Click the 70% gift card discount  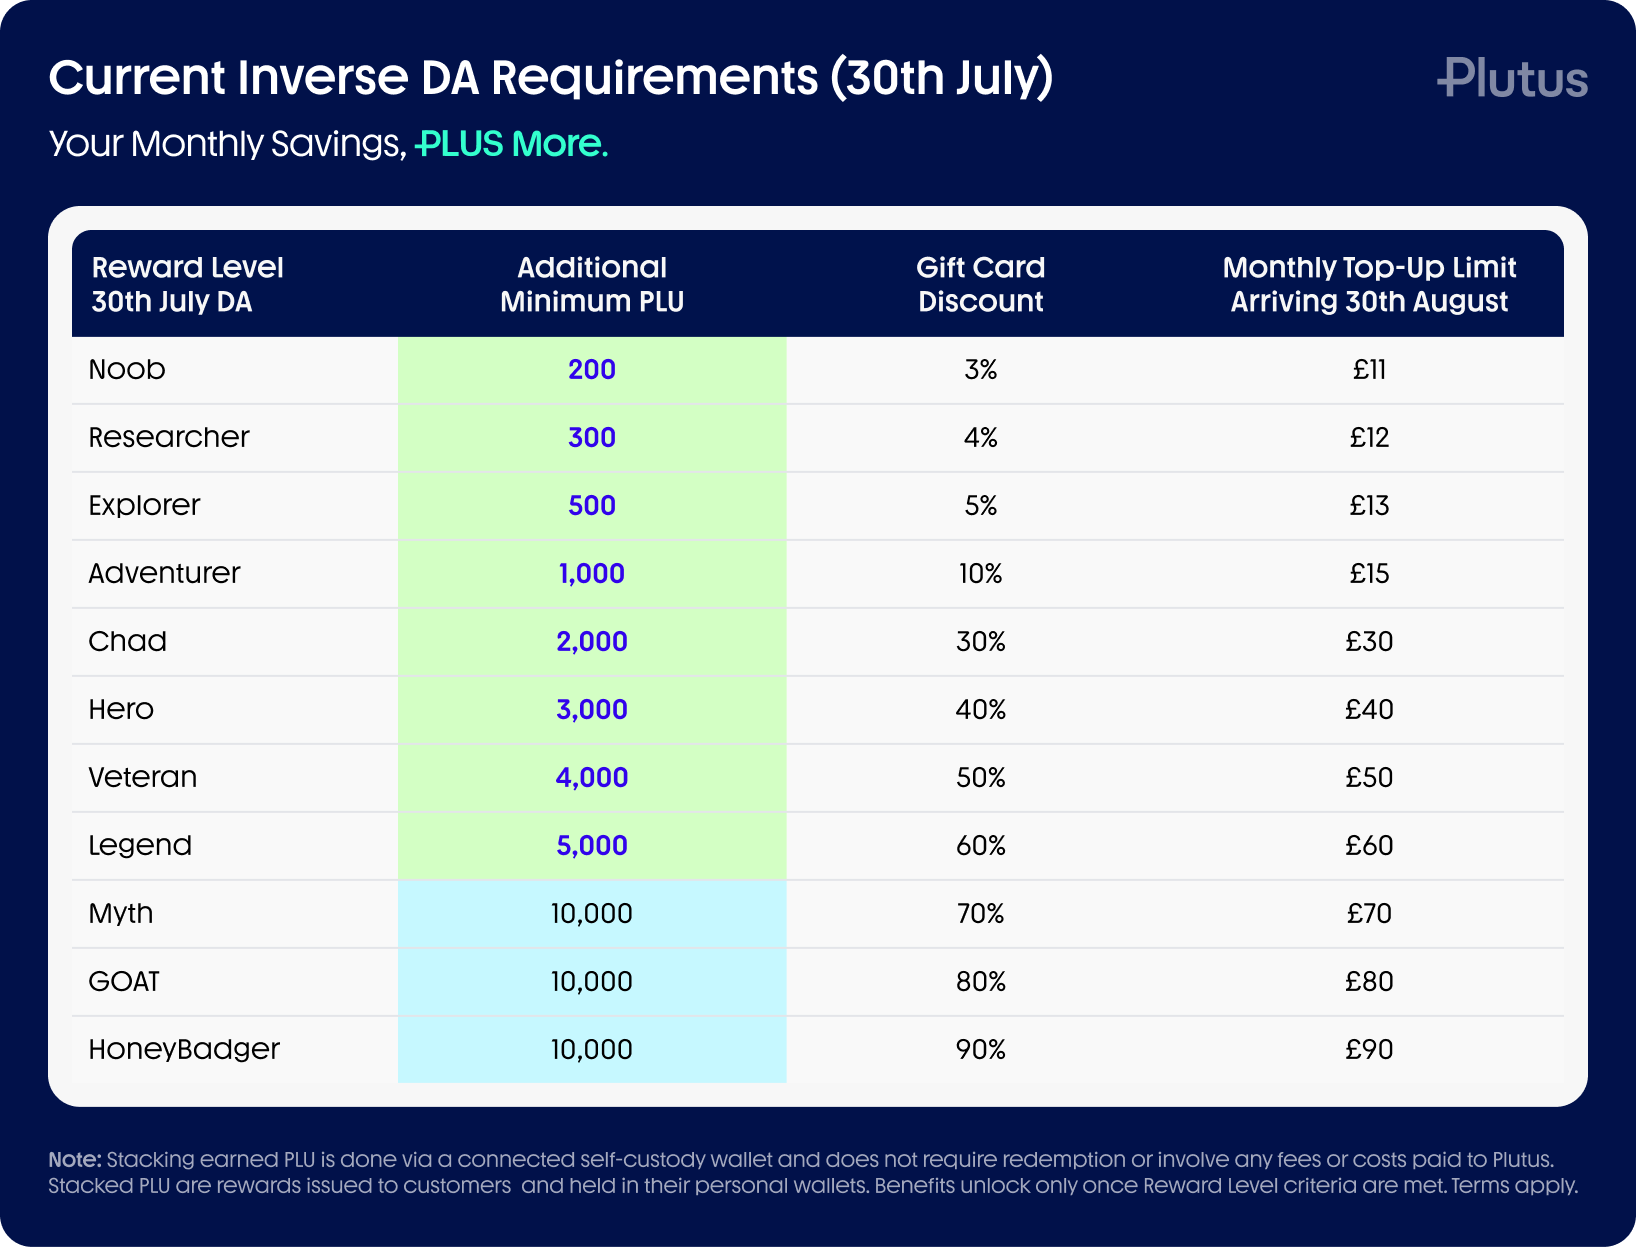[981, 913]
